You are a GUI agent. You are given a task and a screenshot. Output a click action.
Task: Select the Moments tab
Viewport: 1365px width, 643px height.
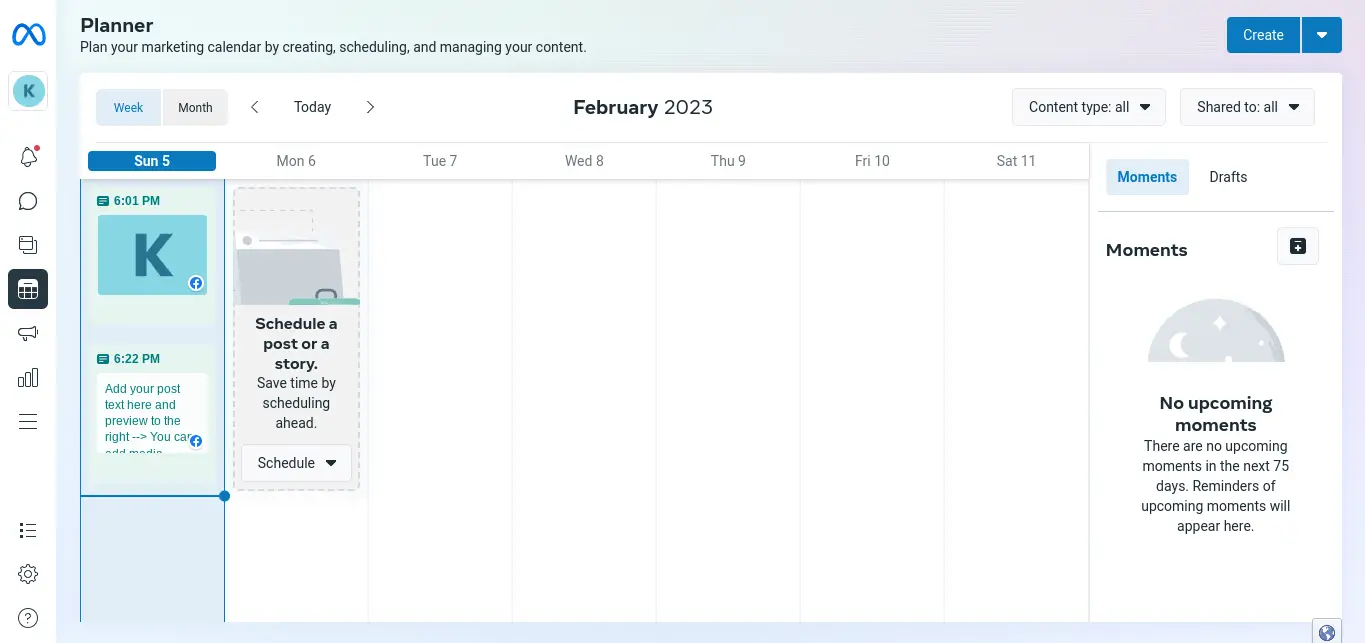[1147, 177]
